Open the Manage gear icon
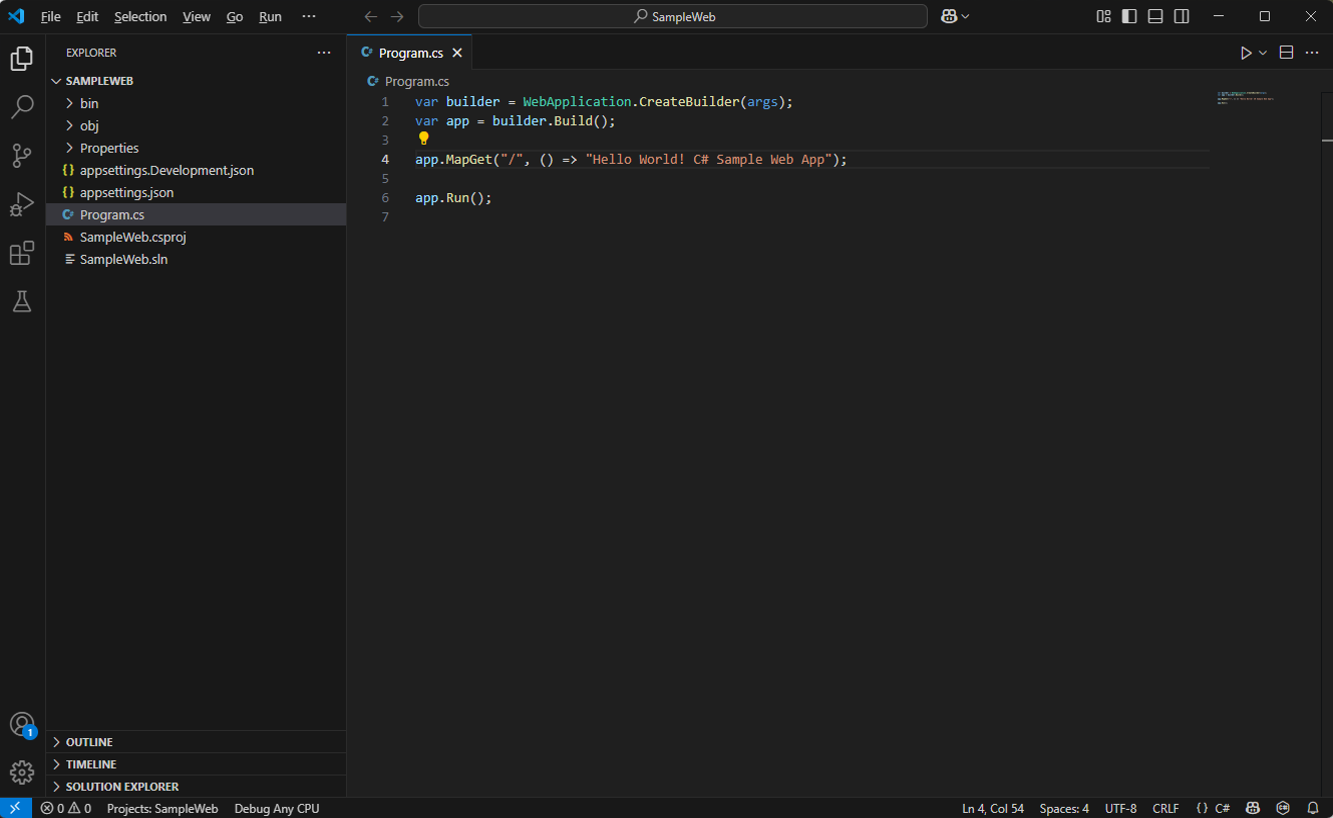 [x=22, y=772]
